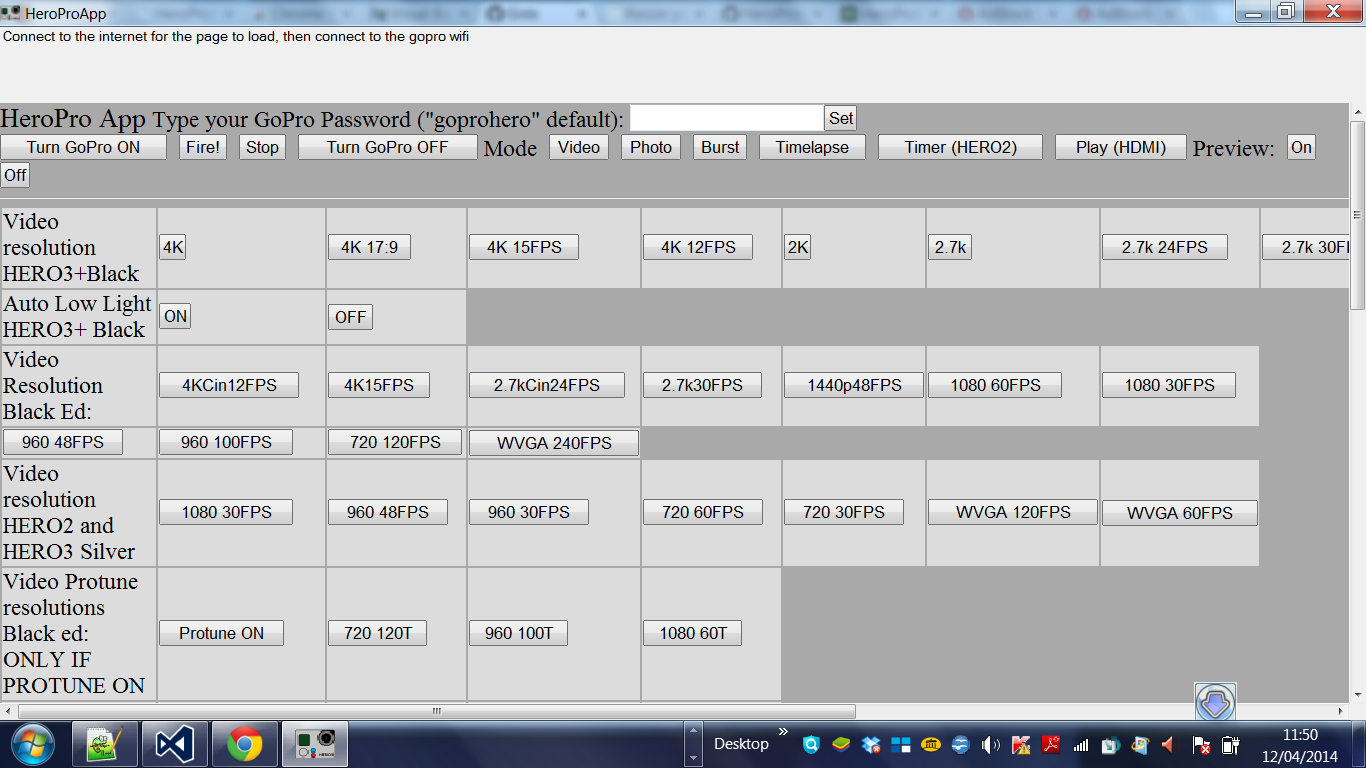Open the BlueStacks tray icon
The height and width of the screenshot is (768, 1366).
(x=841, y=745)
